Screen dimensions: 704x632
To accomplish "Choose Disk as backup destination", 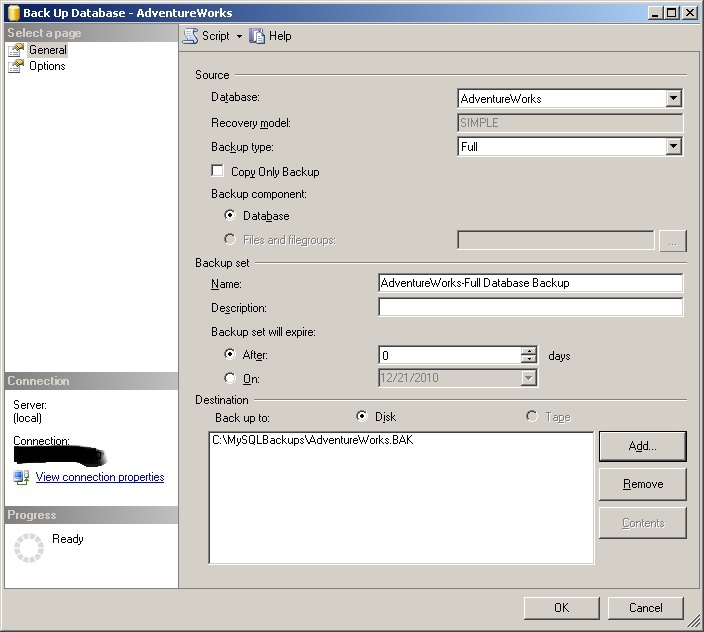I will tap(361, 416).
